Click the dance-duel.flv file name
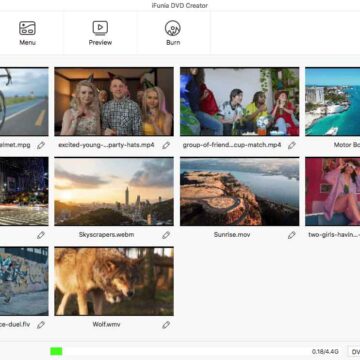Image resolution: width=360 pixels, height=360 pixels. coord(15,324)
